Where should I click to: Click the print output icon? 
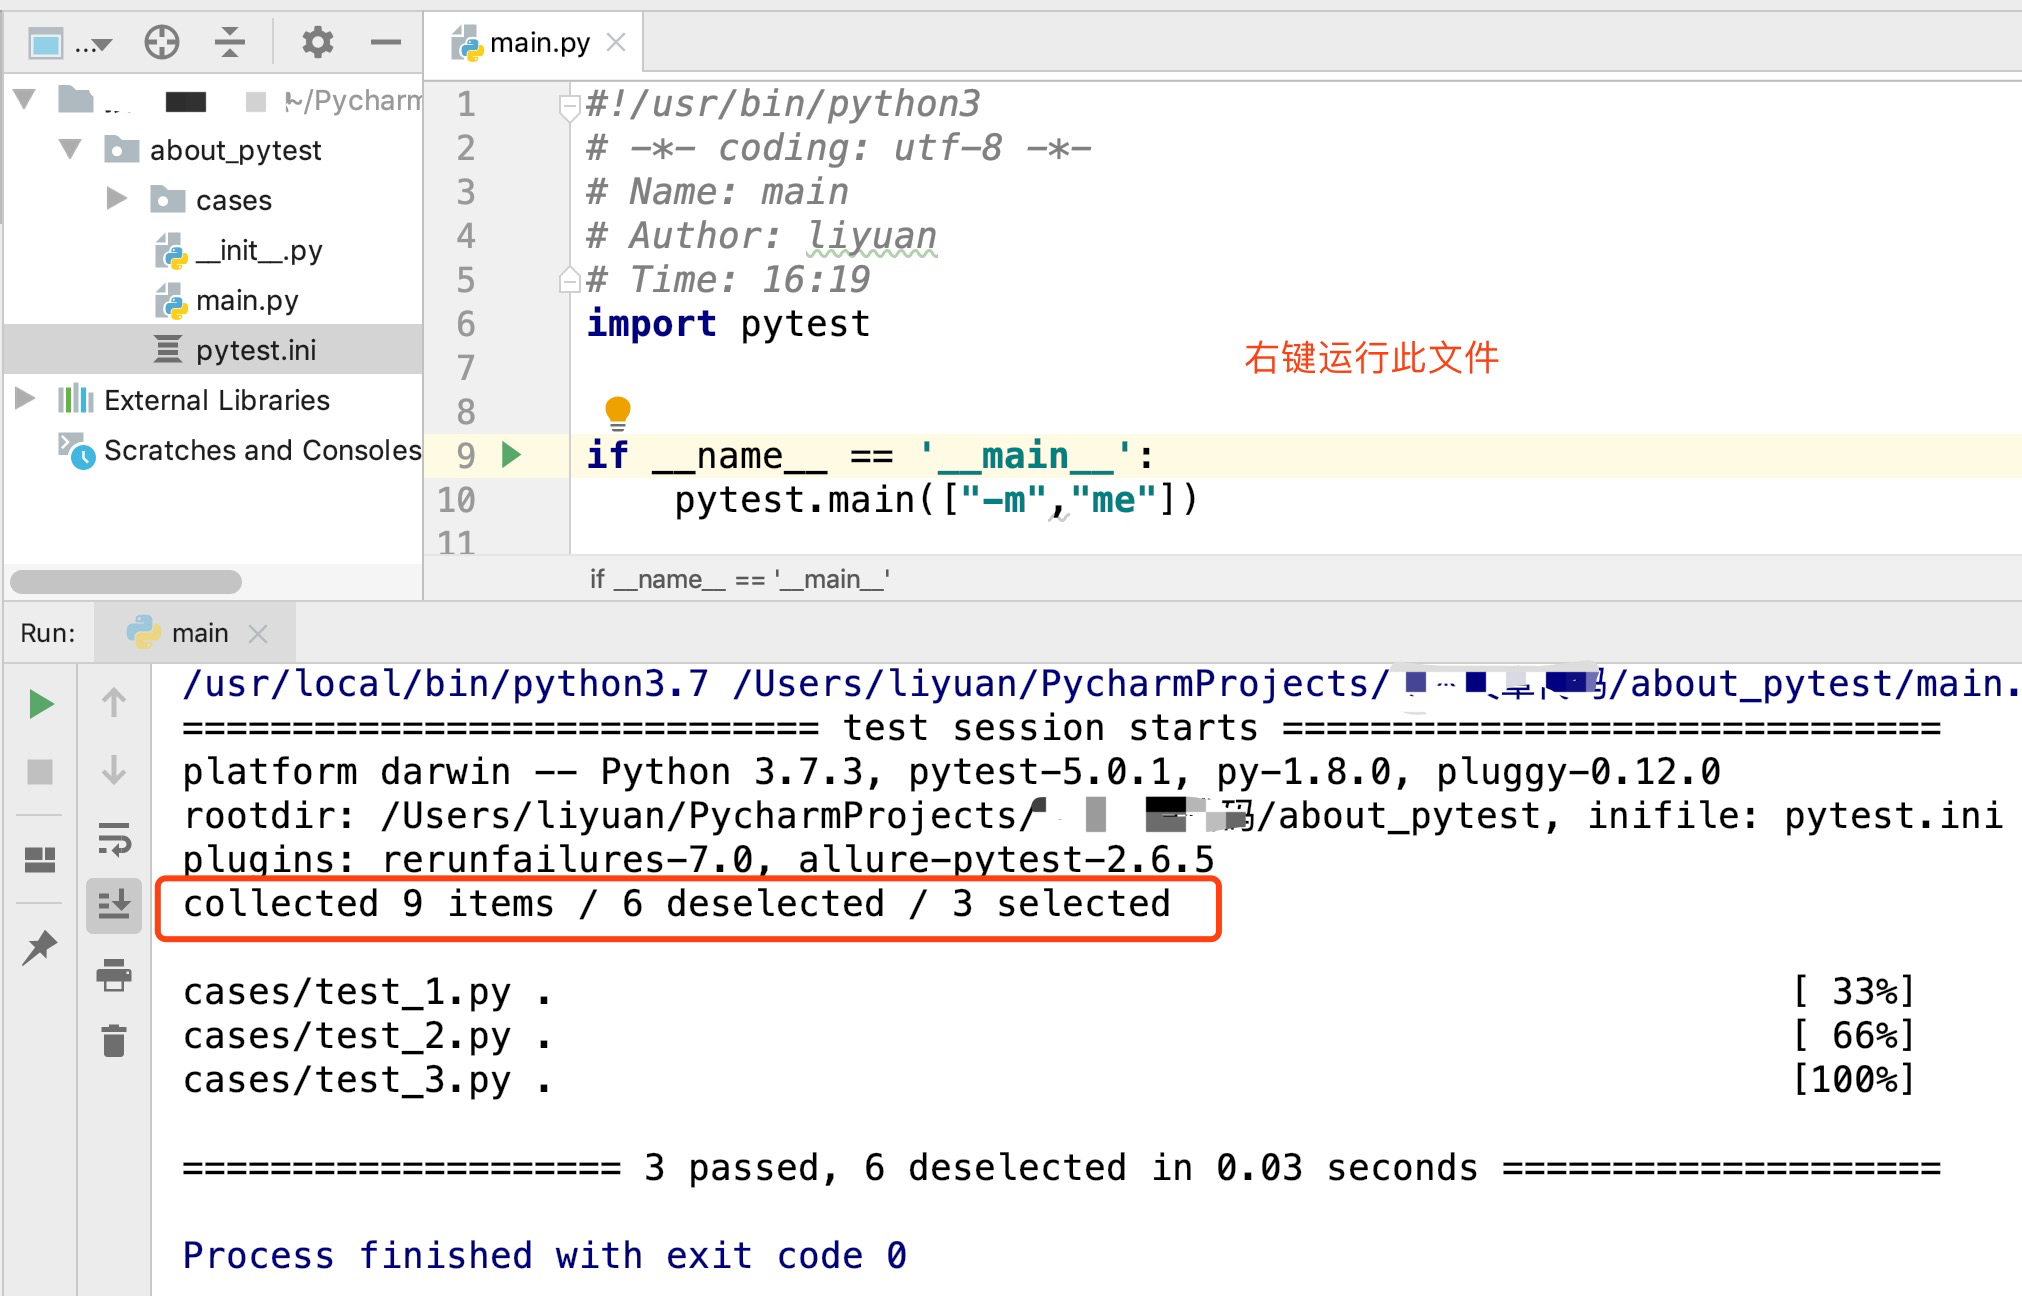(114, 975)
